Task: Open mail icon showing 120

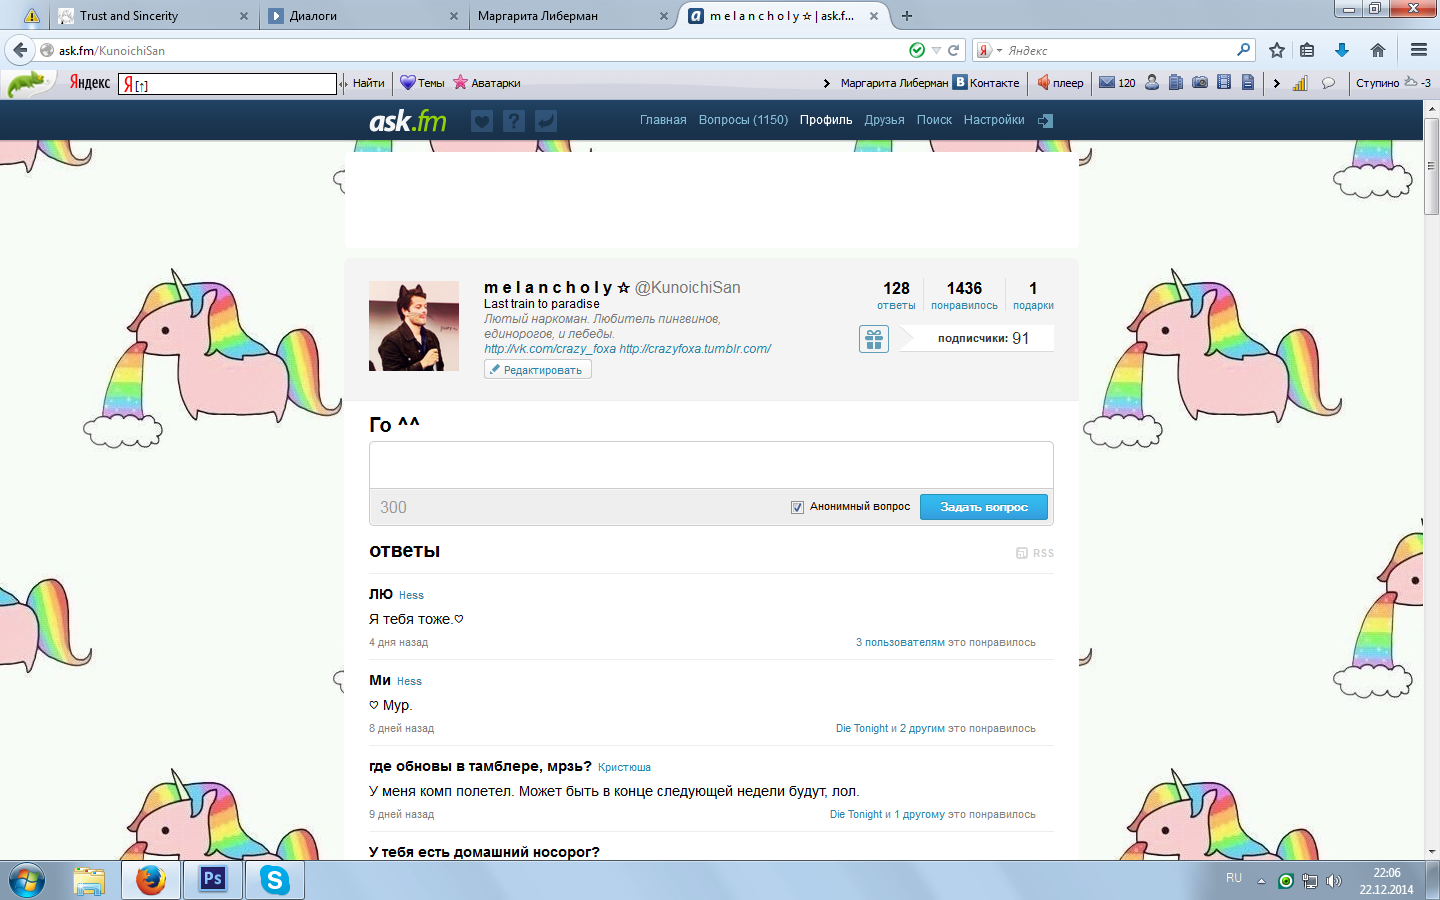Action: click(x=1117, y=83)
